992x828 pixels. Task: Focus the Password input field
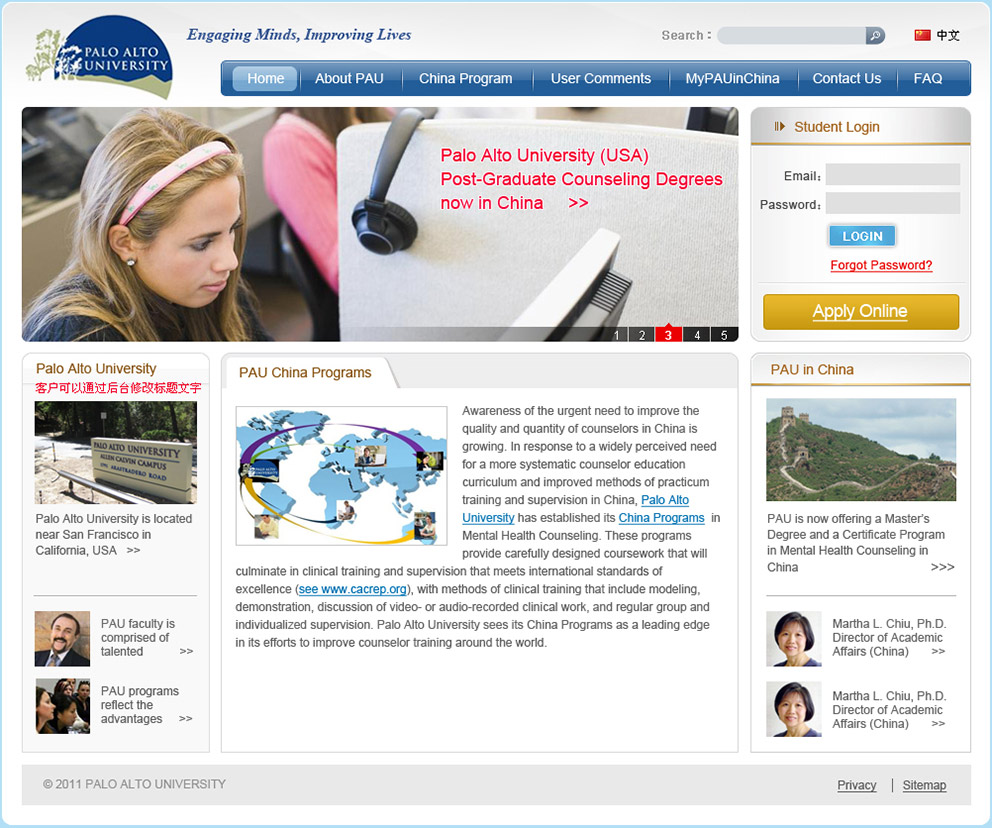893,204
